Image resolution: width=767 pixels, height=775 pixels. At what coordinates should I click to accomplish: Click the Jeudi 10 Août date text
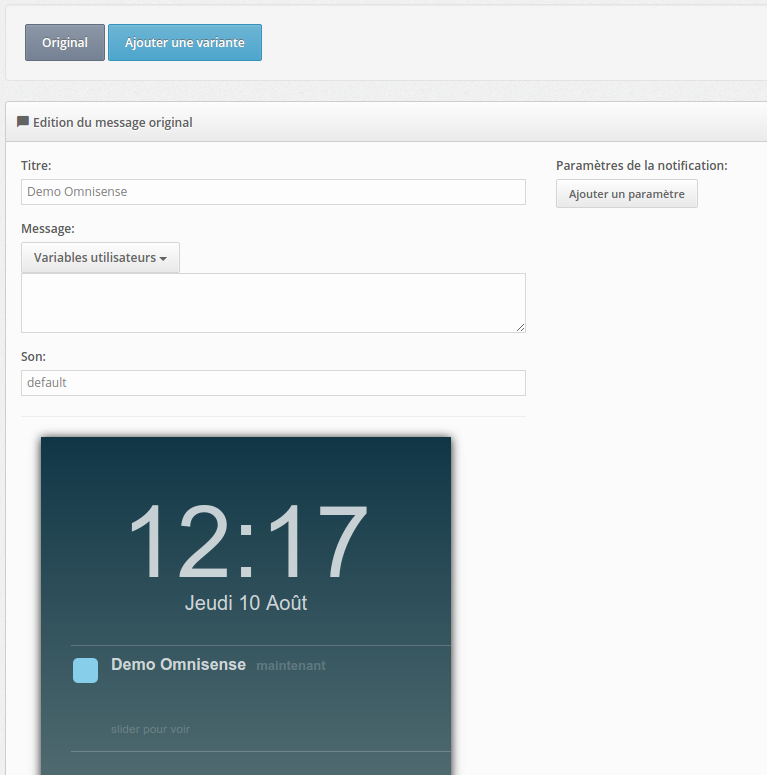pos(246,603)
